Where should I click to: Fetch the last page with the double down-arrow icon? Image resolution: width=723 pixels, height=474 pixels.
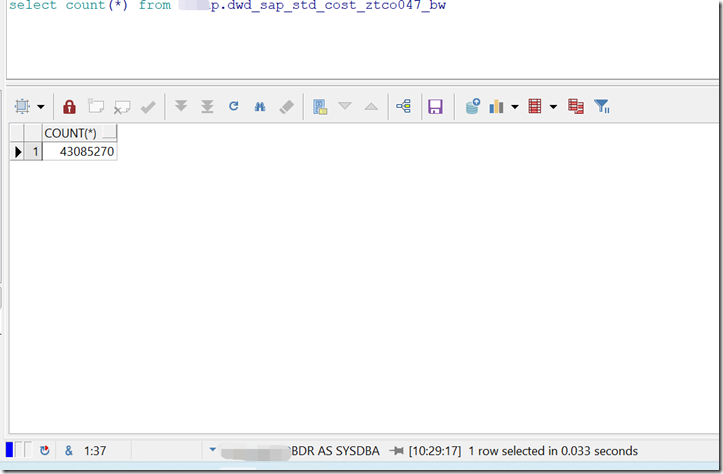(207, 107)
